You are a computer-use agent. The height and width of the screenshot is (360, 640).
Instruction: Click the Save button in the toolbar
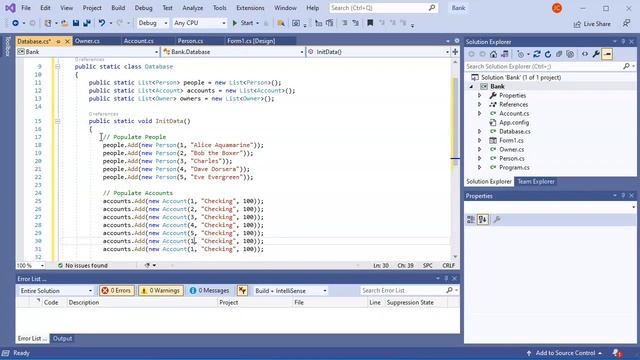(x=76, y=23)
